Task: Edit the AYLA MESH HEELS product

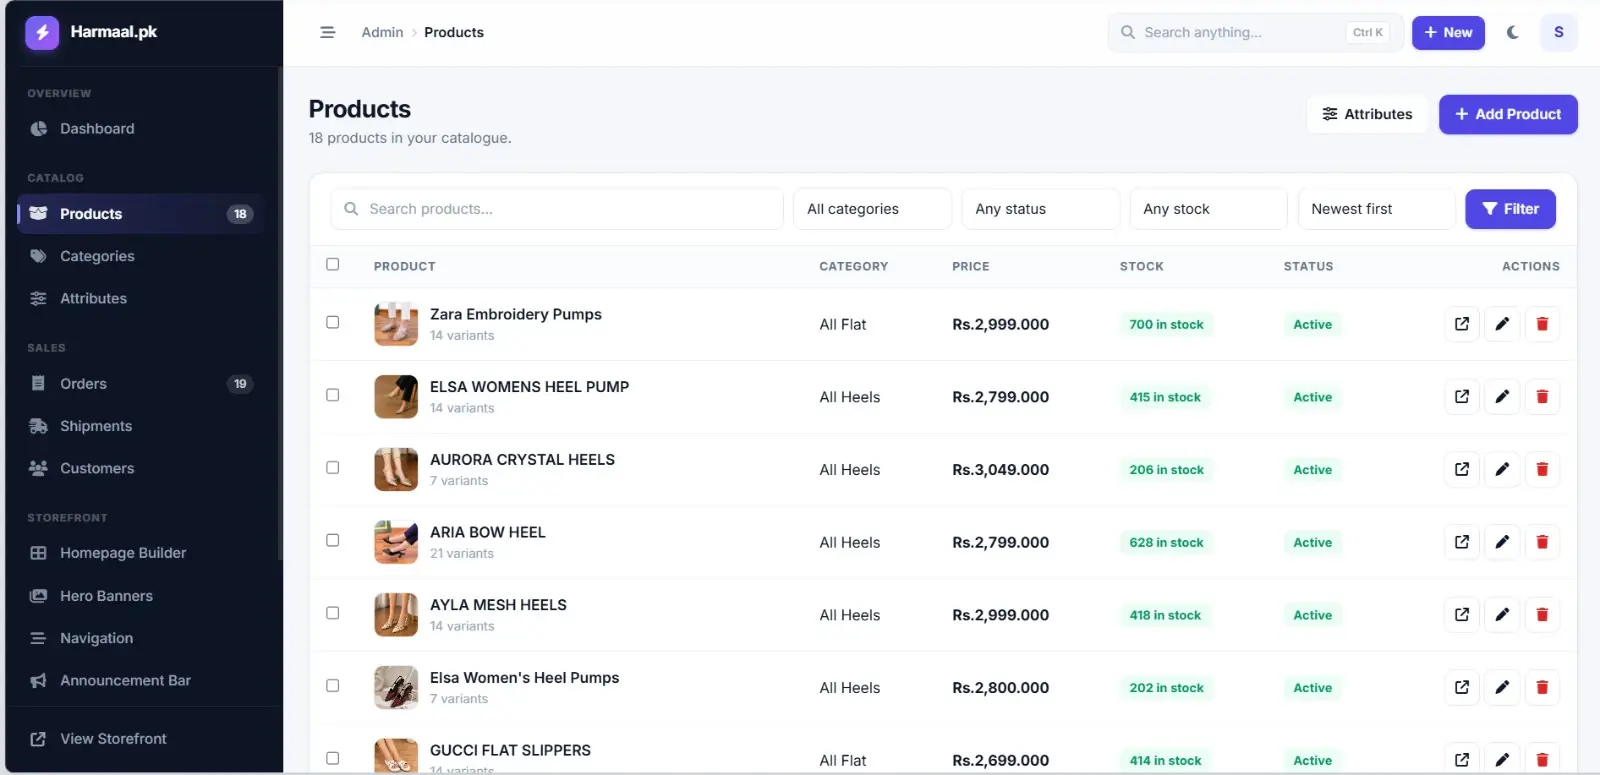Action: coord(1502,615)
